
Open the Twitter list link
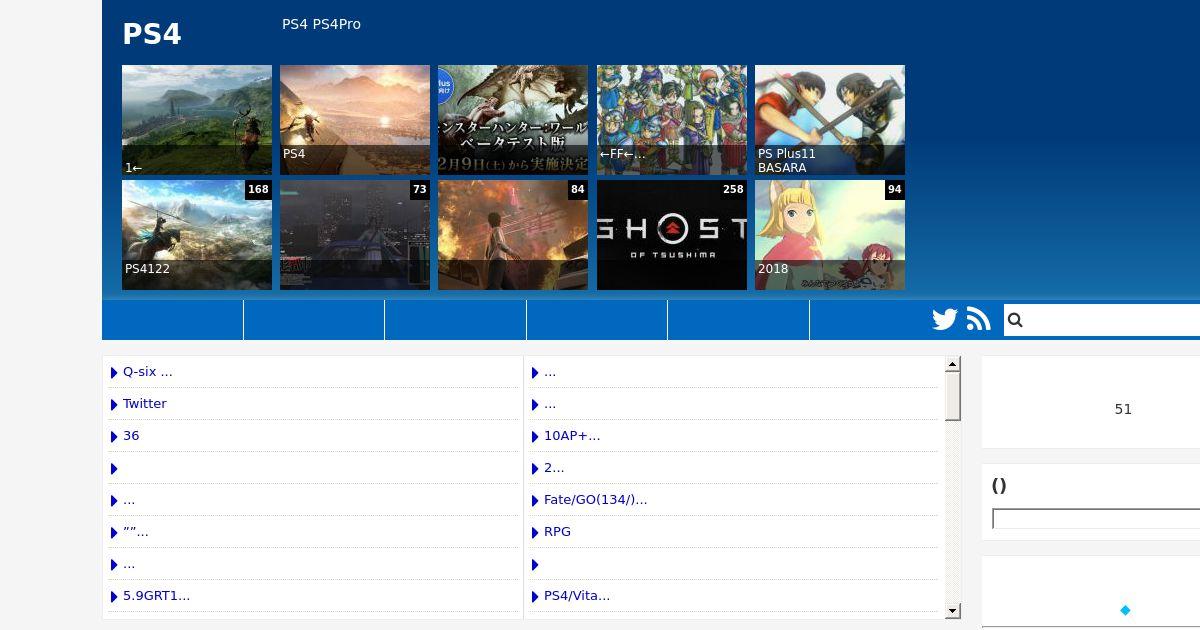[x=145, y=404]
